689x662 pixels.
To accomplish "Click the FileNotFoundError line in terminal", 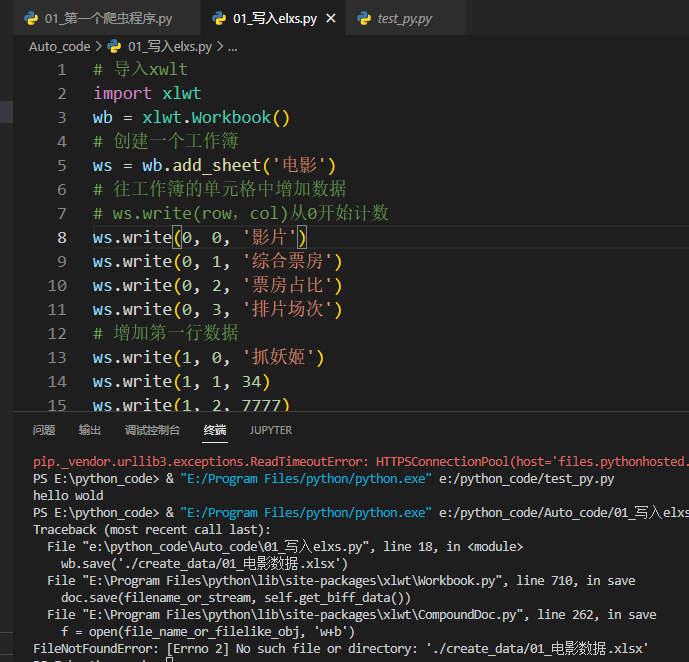I will (x=341, y=648).
